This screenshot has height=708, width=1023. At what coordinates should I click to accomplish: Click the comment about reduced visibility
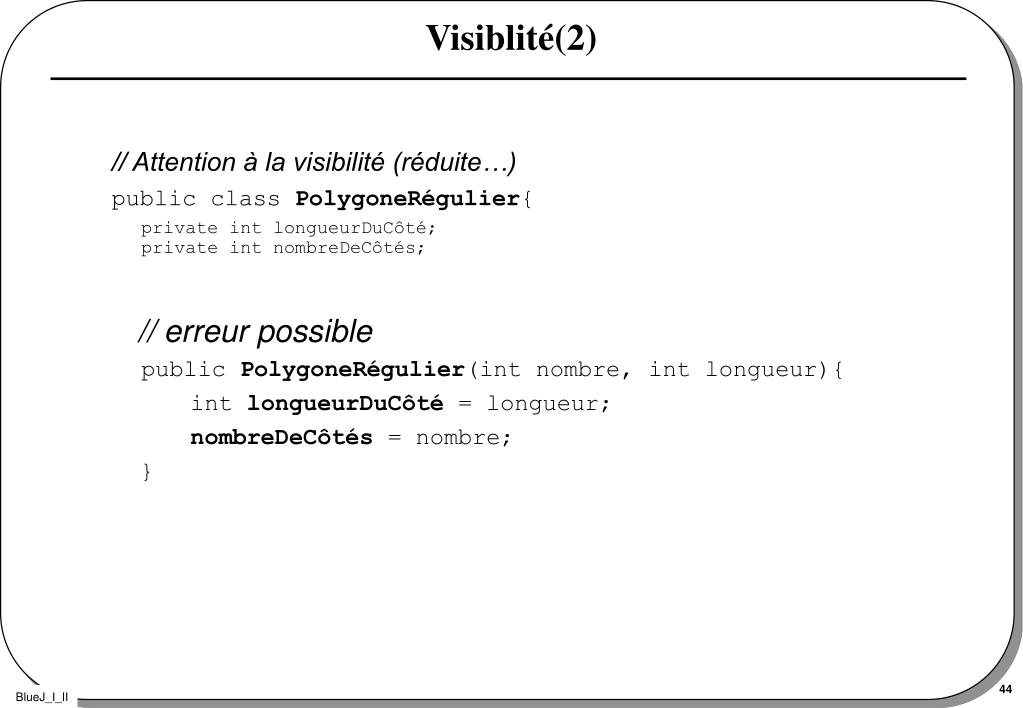[x=314, y=162]
